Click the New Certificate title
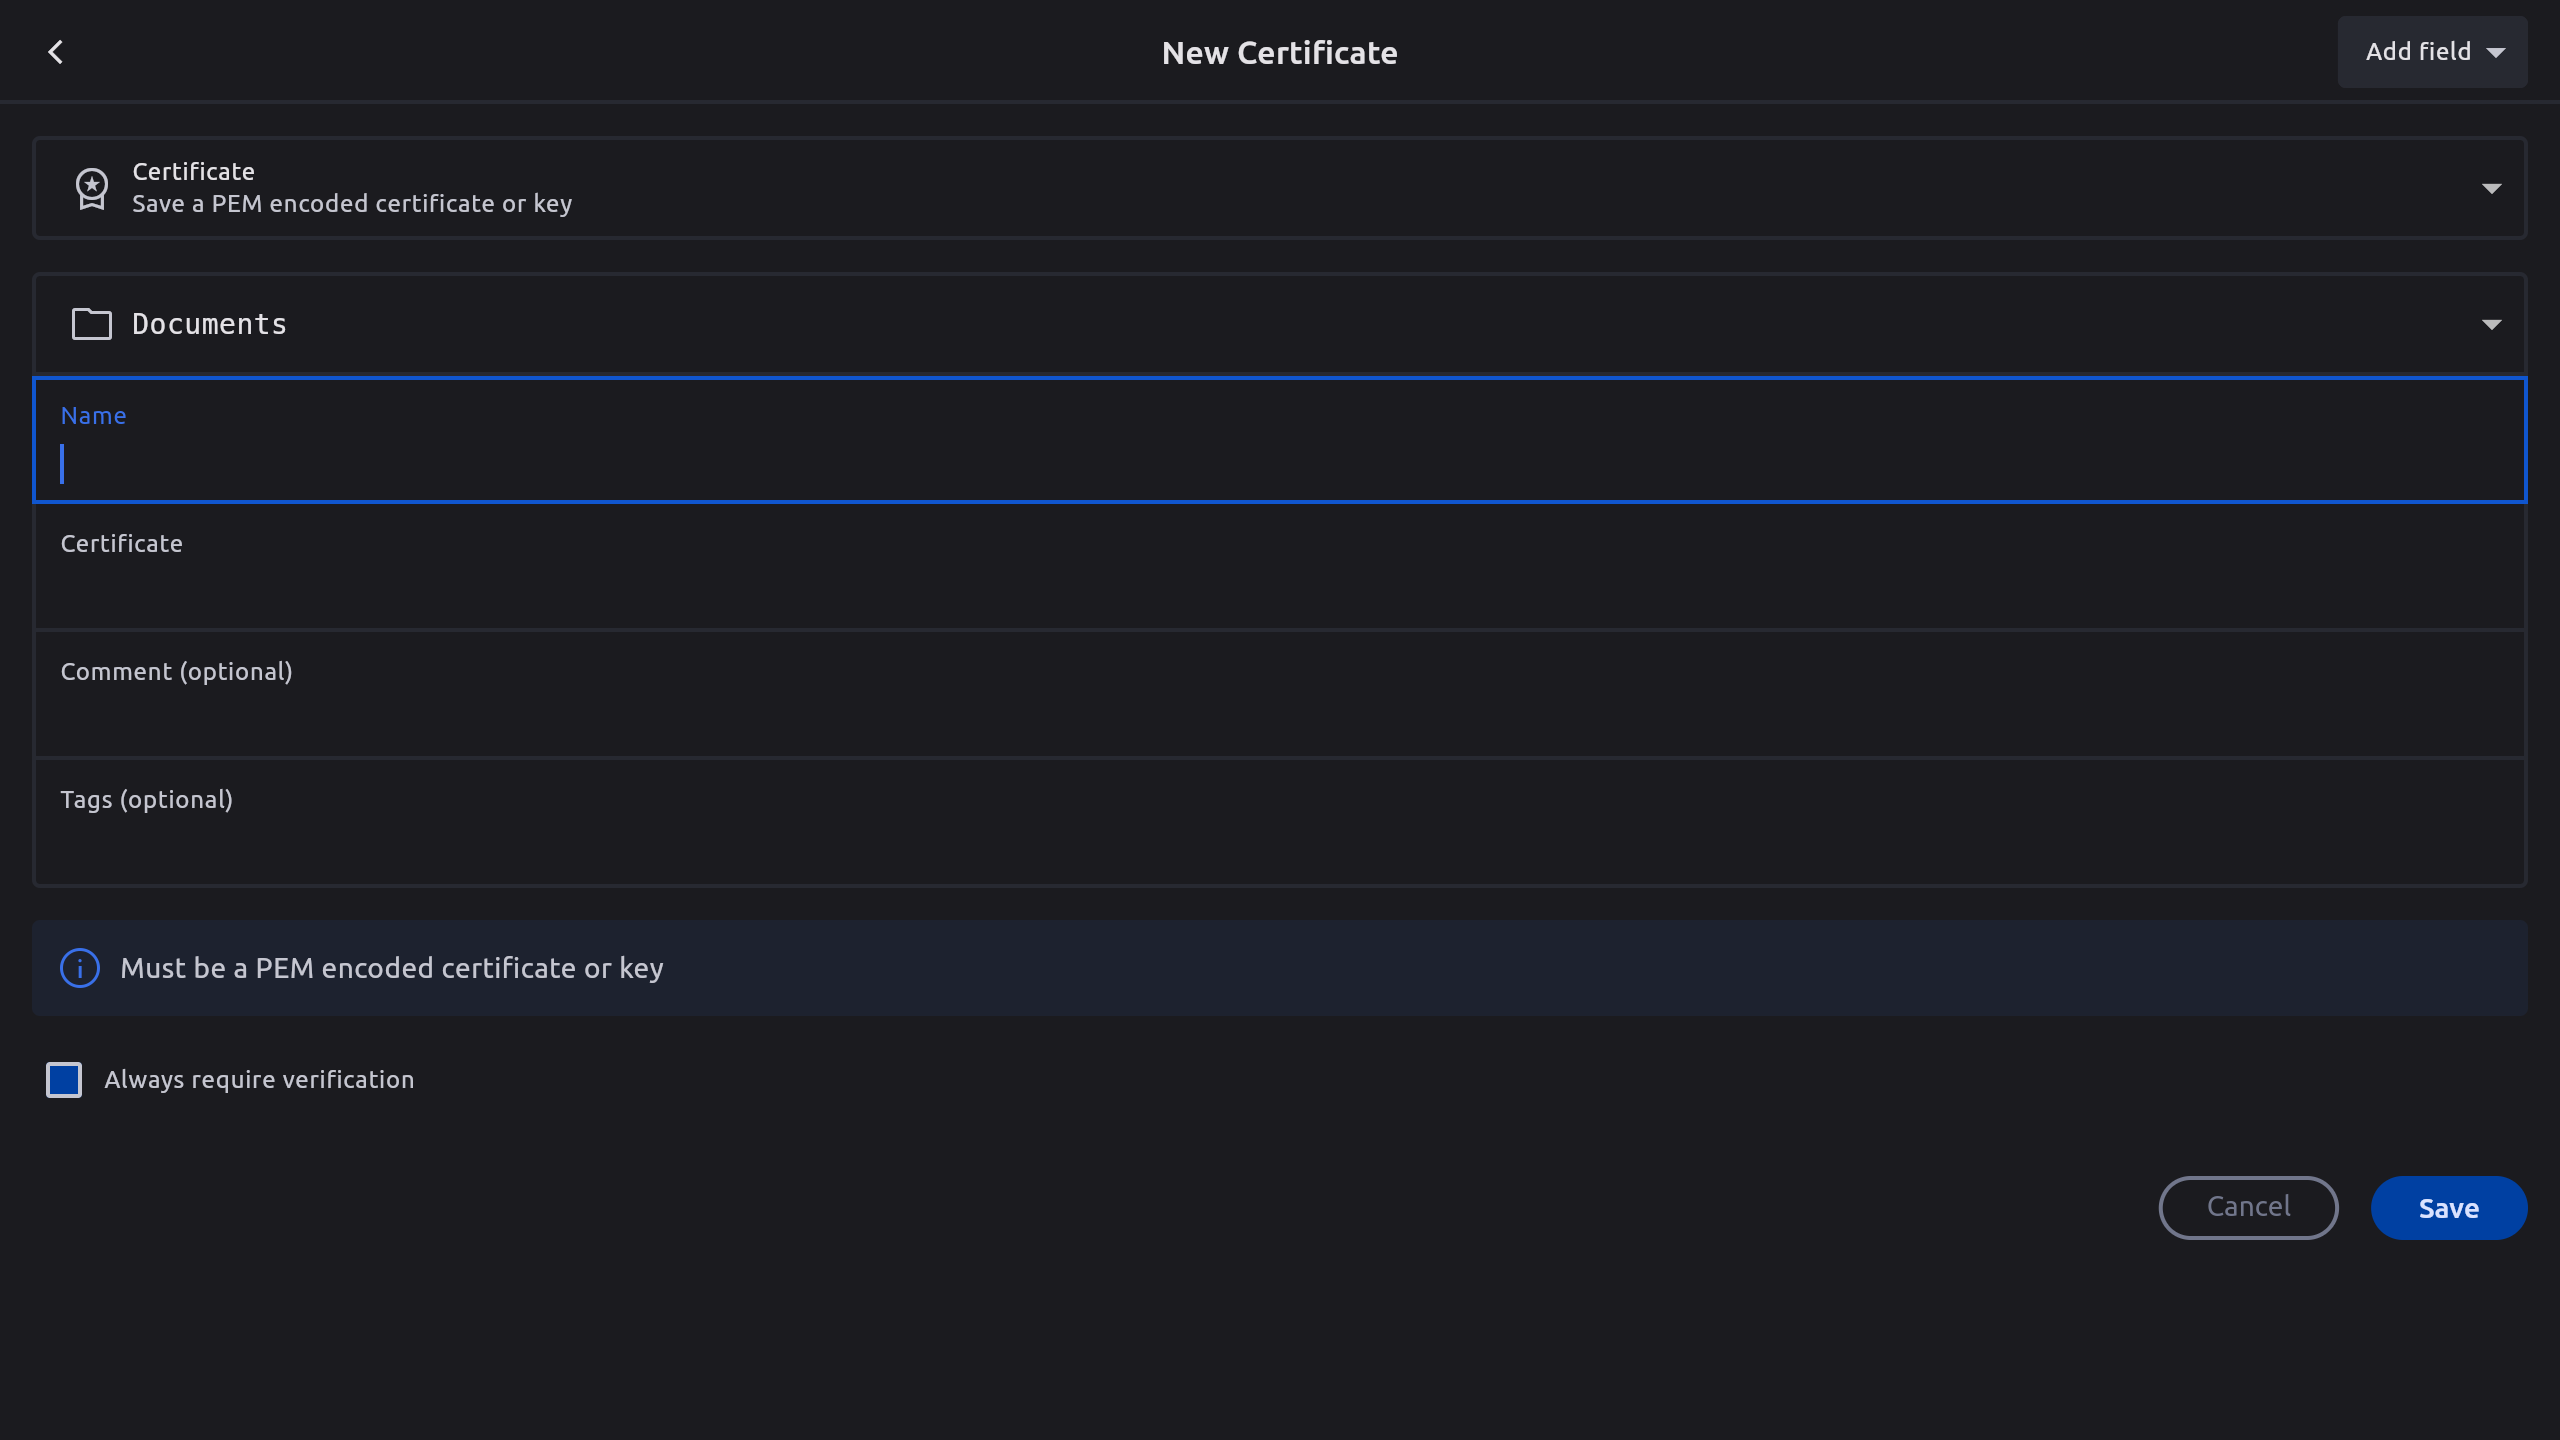The width and height of the screenshot is (2560, 1440). (1279, 53)
